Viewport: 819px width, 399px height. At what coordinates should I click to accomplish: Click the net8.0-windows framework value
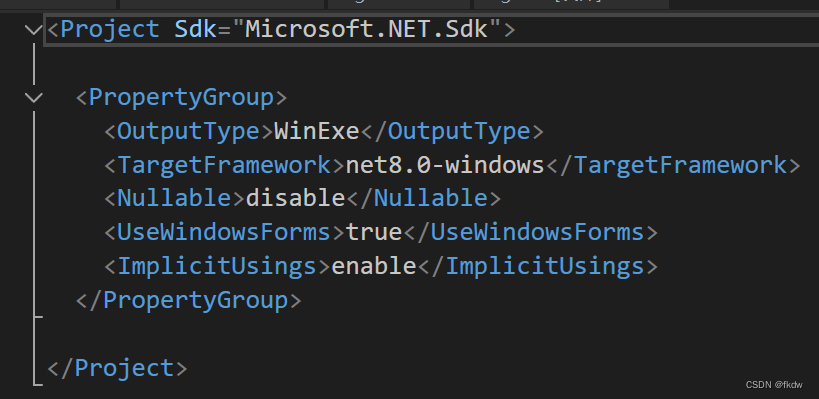pyautogui.click(x=445, y=165)
